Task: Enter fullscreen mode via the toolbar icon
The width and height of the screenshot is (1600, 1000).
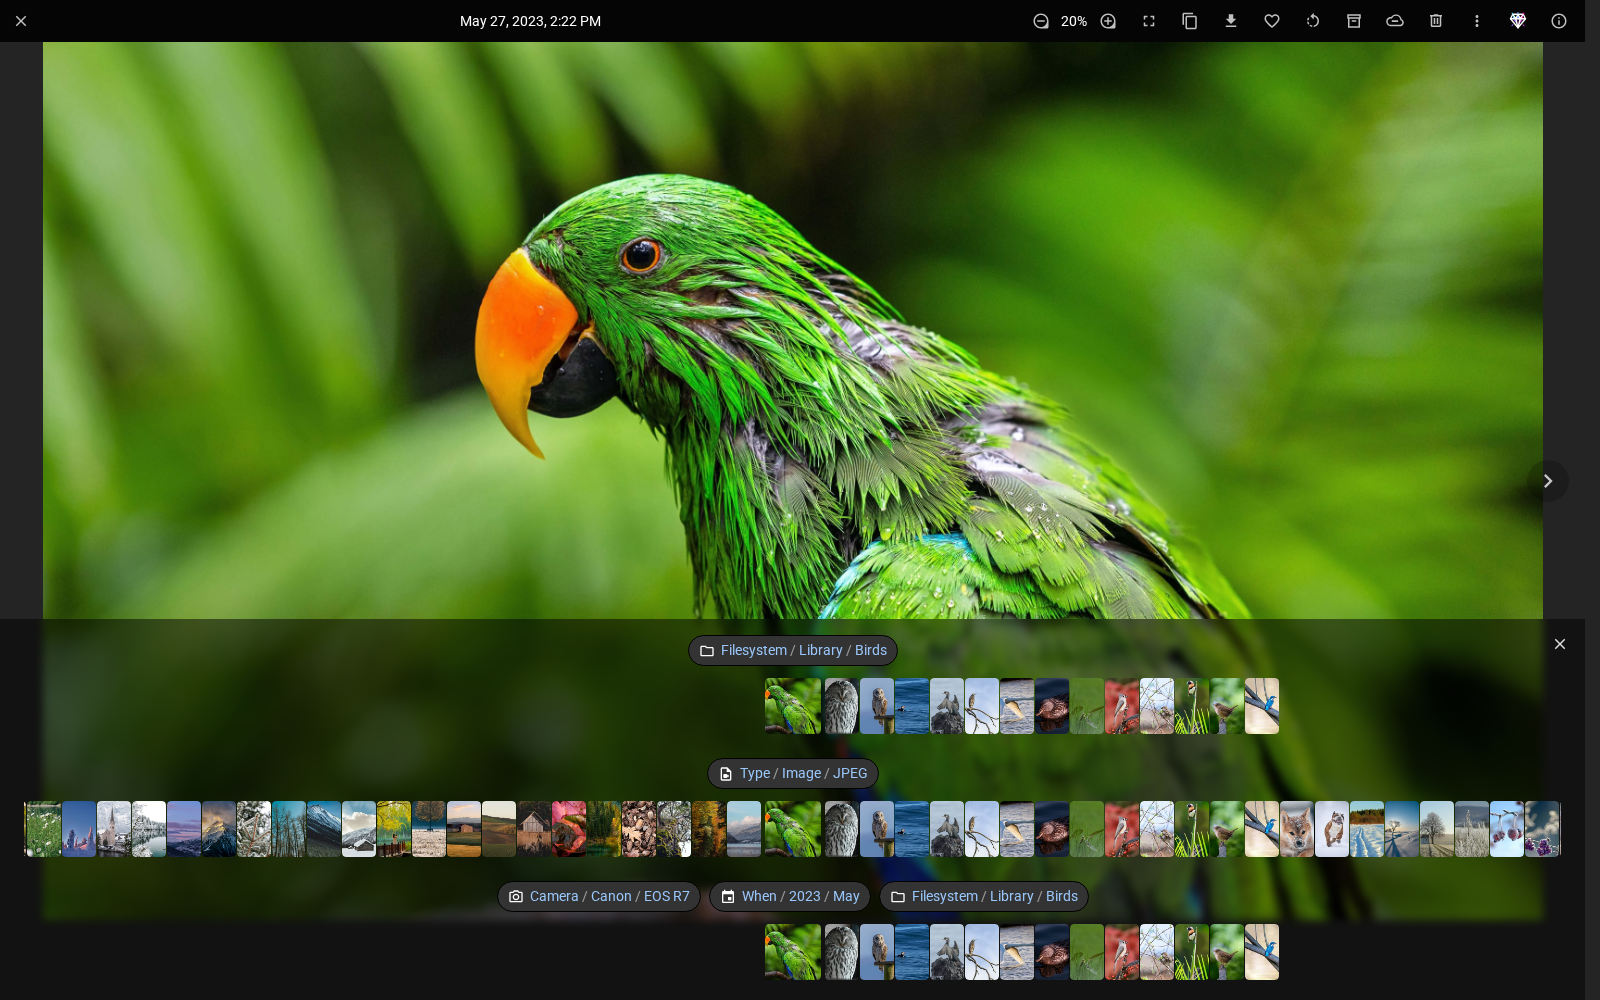Action: [x=1149, y=21]
